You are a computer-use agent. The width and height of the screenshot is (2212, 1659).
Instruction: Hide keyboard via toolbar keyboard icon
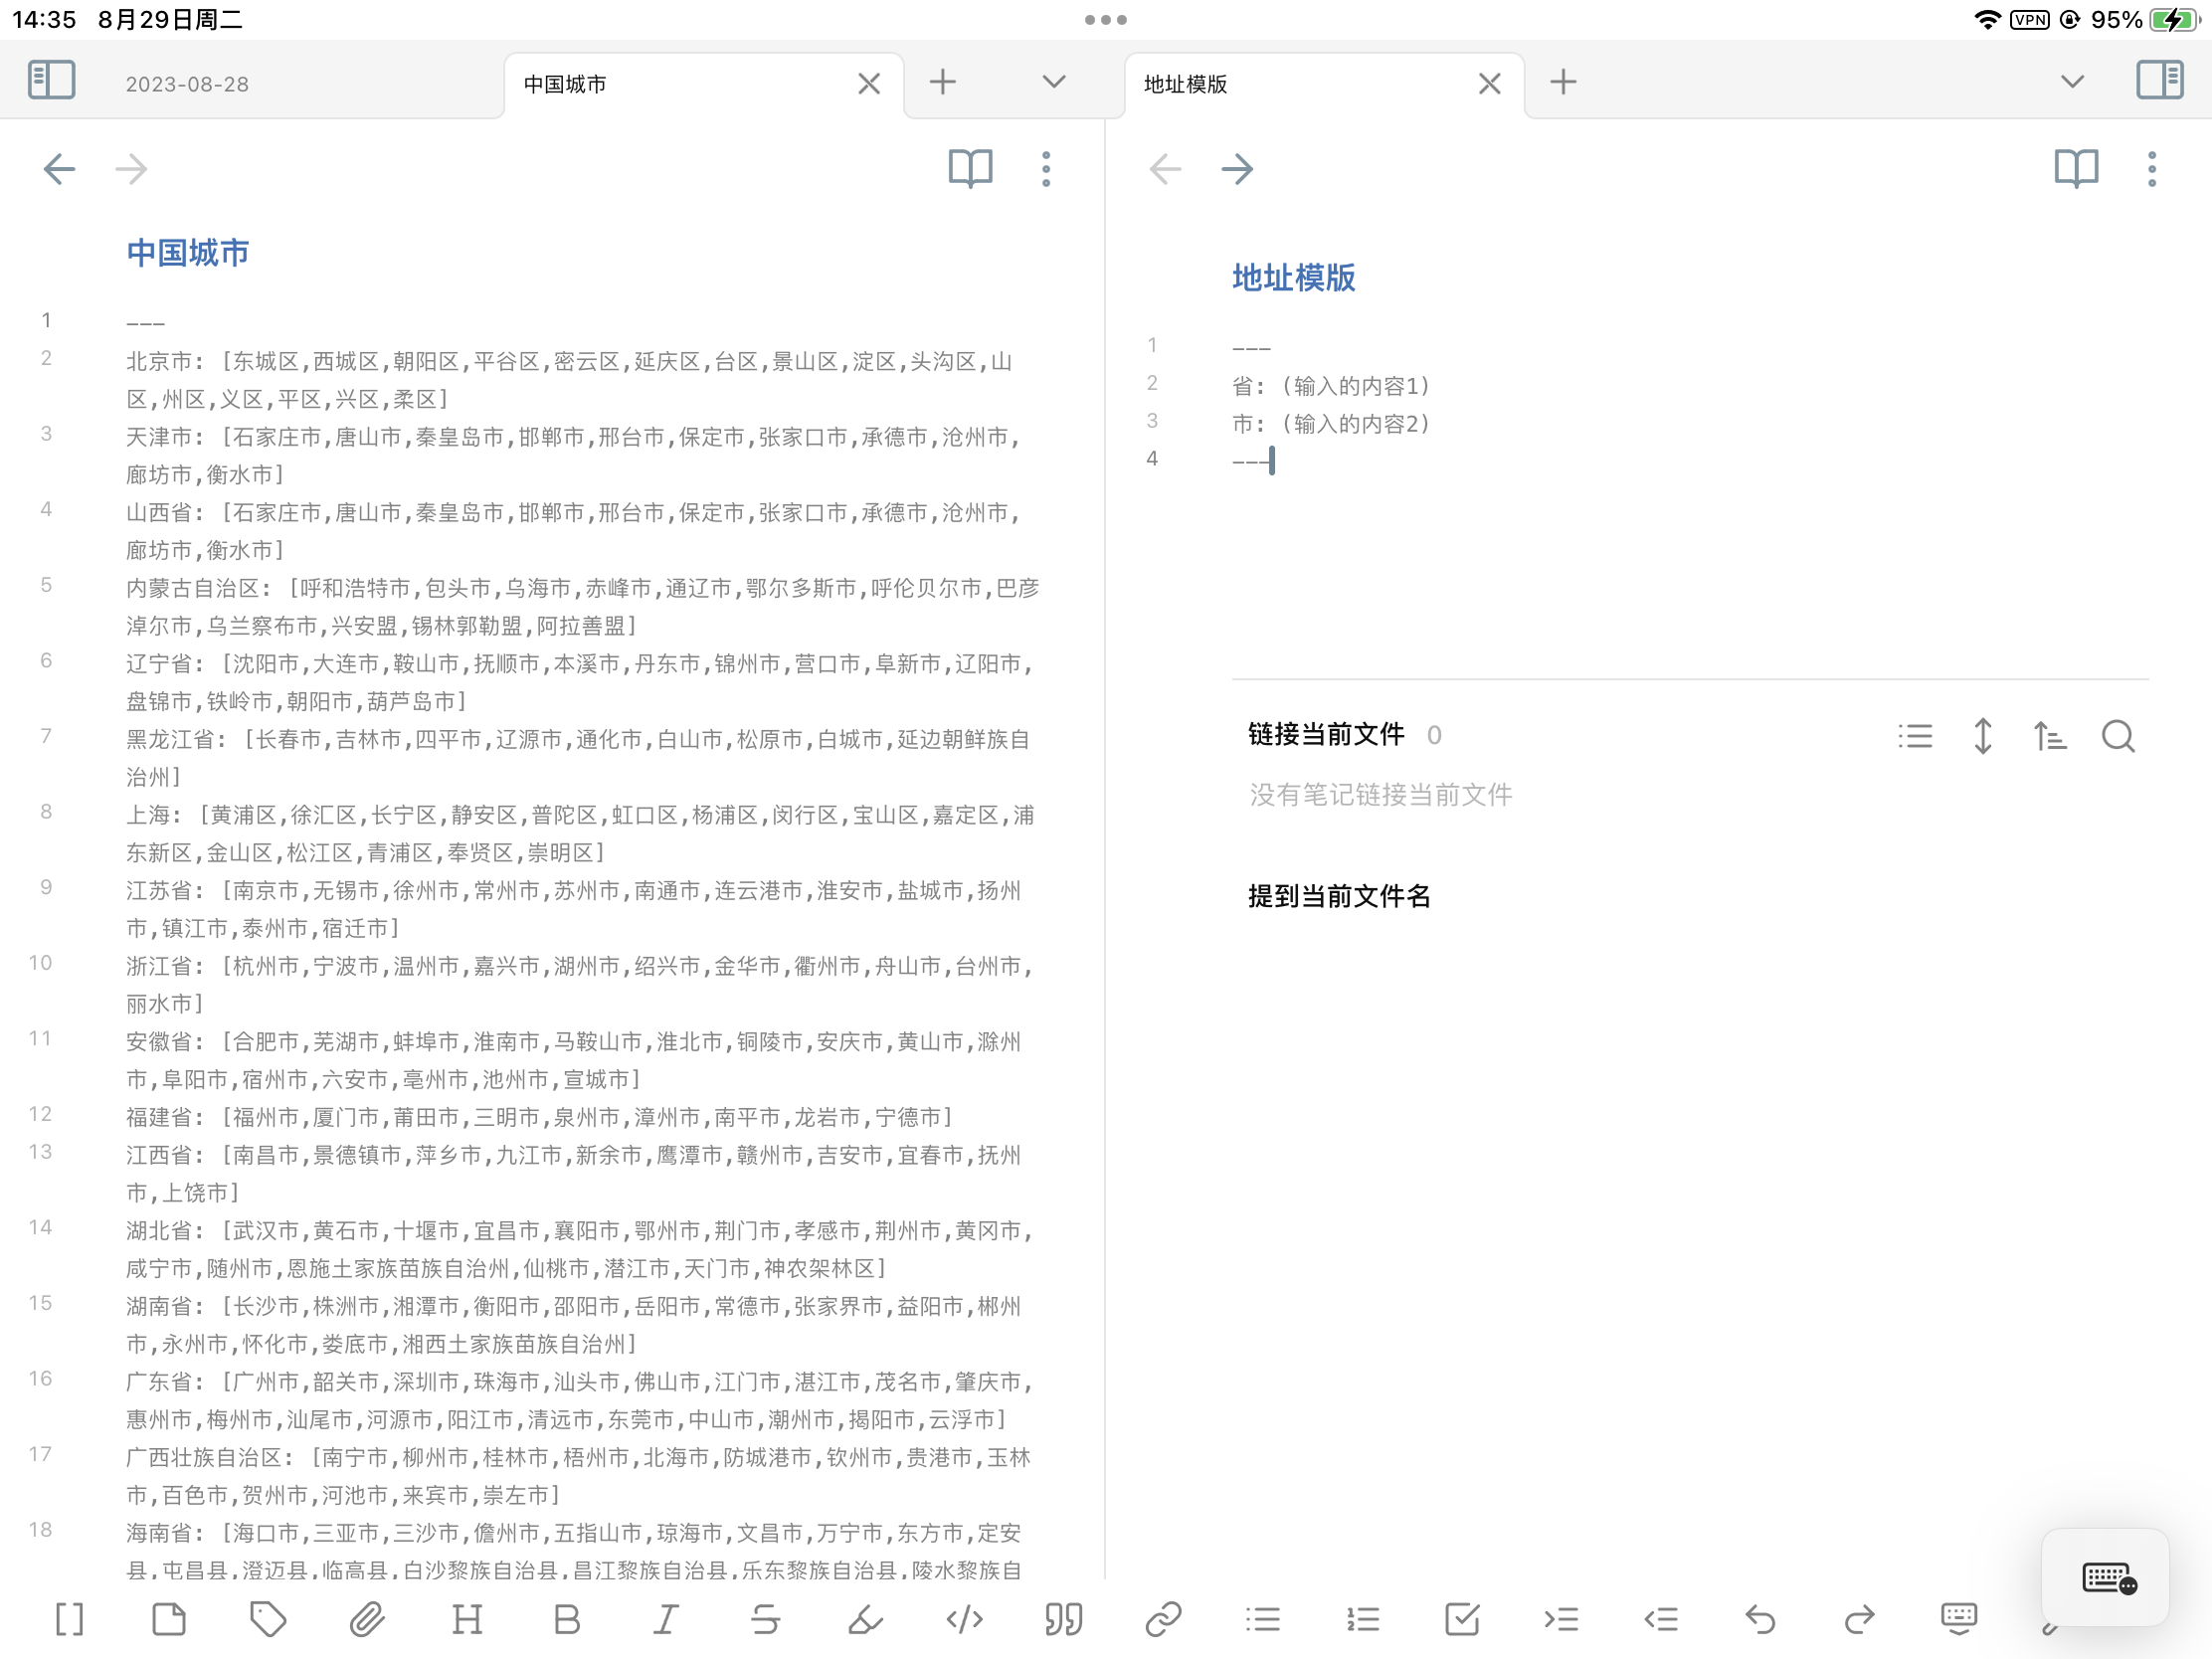1959,1619
